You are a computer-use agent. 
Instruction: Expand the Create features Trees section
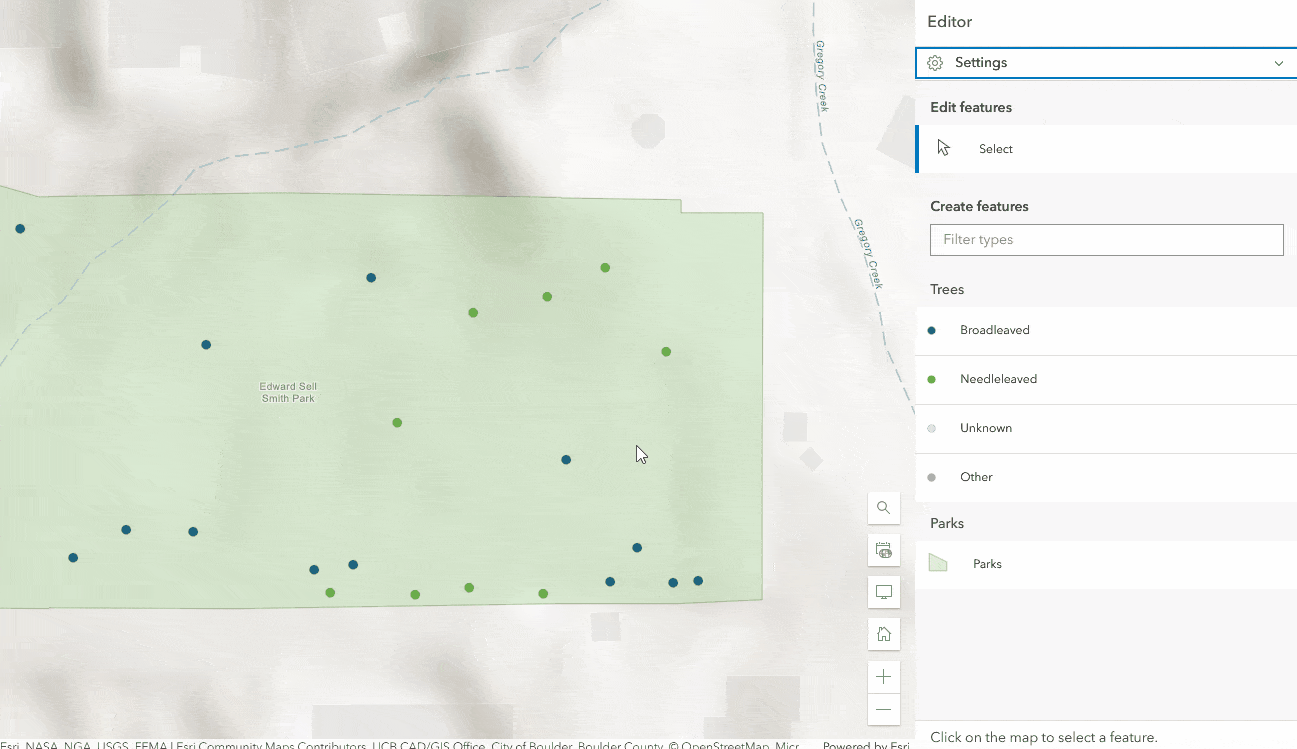[x=946, y=289]
